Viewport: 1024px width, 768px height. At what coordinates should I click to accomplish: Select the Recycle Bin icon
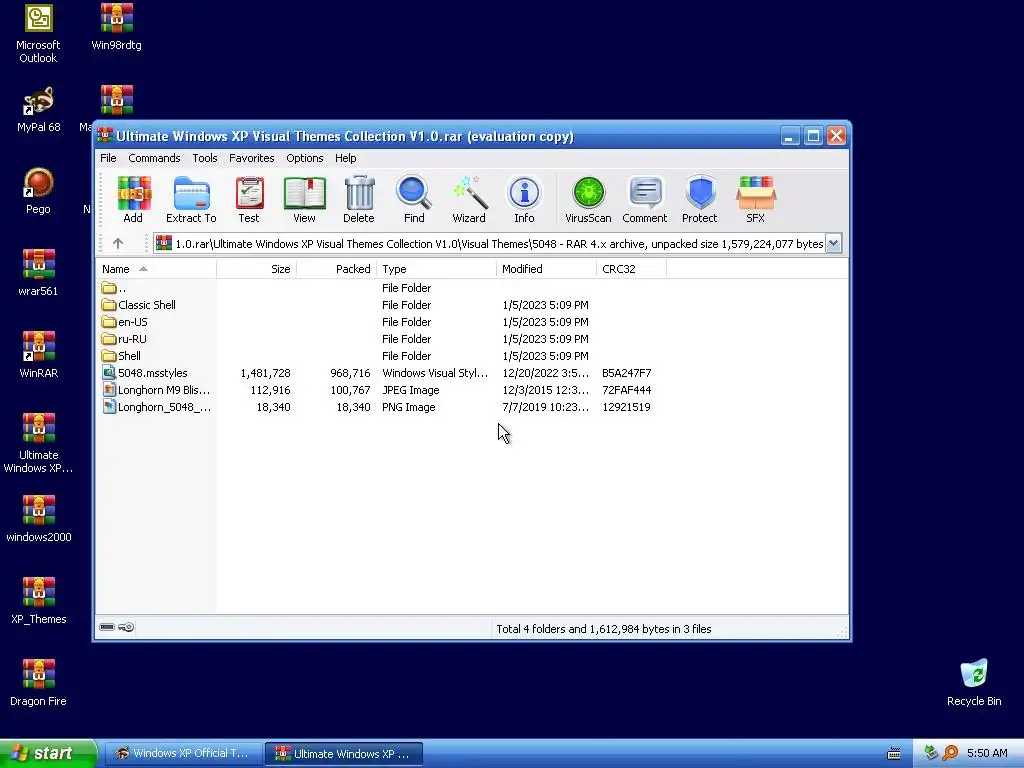coord(974,683)
